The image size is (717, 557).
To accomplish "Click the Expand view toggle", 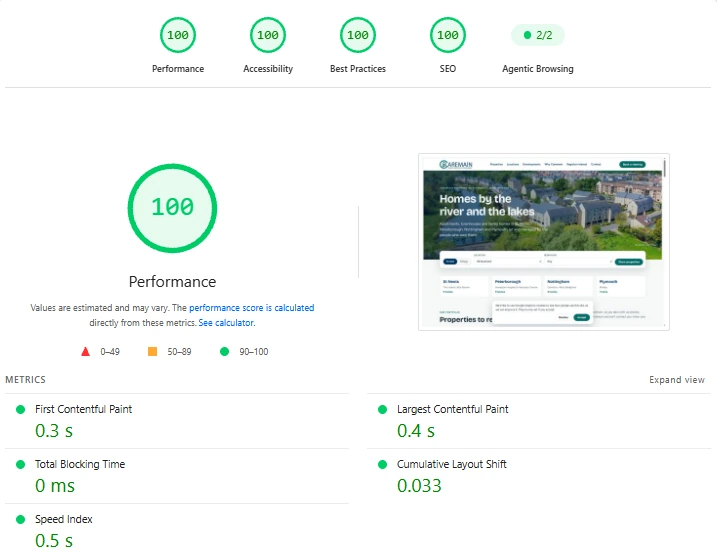I will tap(677, 380).
